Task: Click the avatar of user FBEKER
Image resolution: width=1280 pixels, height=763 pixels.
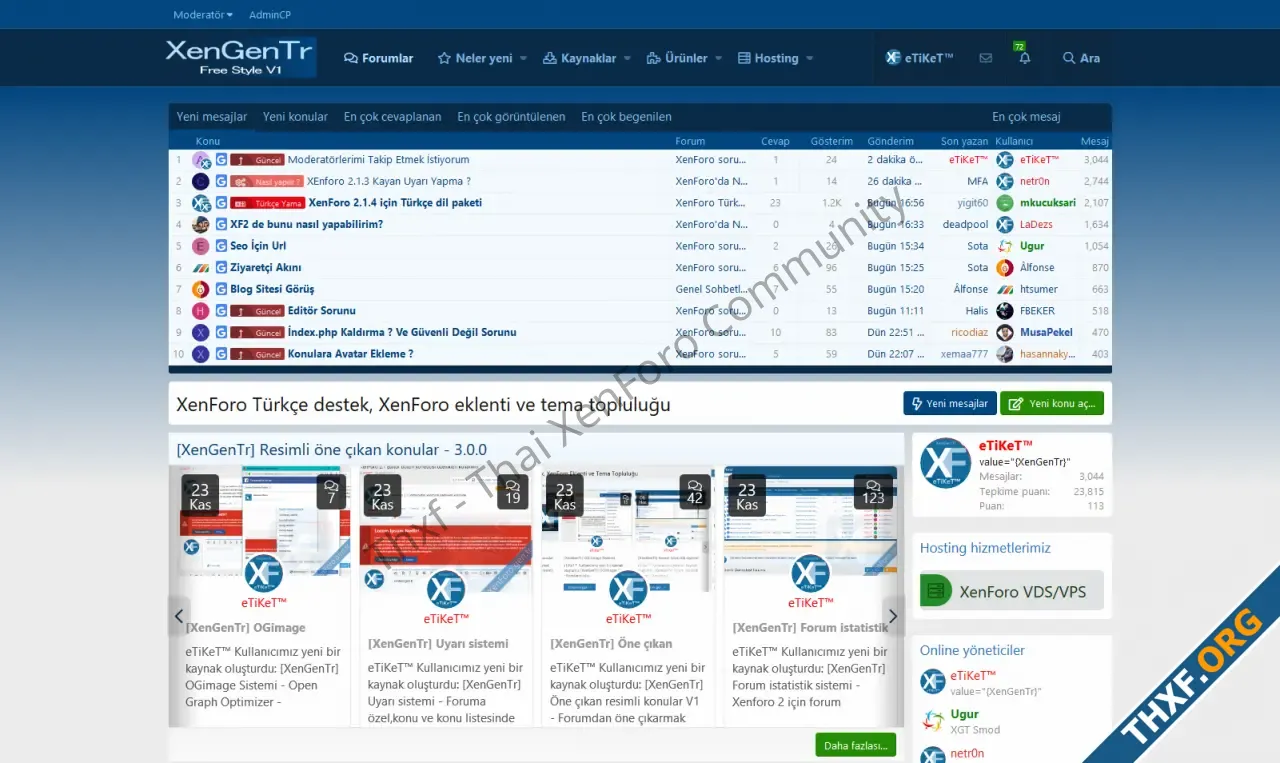Action: pyautogui.click(x=1005, y=311)
